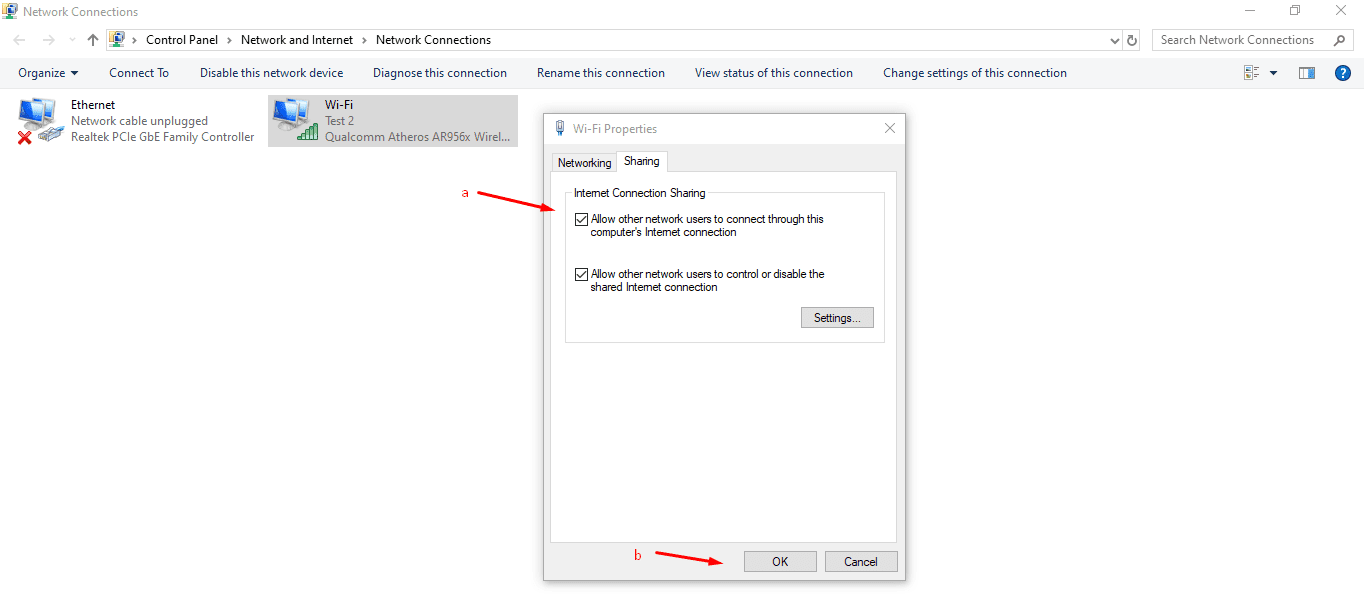This screenshot has height=597, width=1364.
Task: Uncheck allow users to connect through Internet connection
Action: (582, 220)
